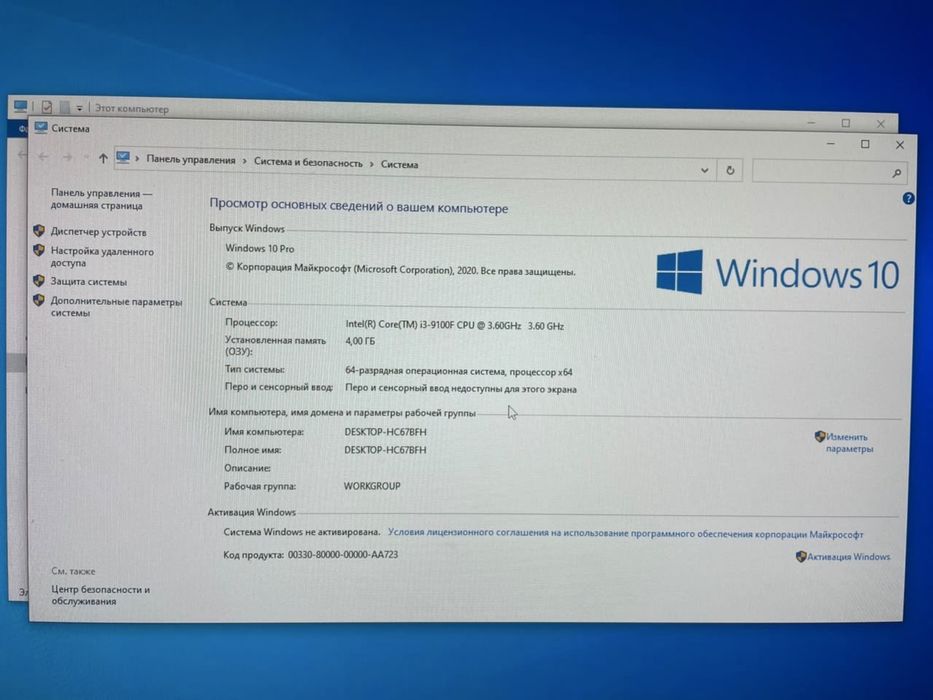Expand the arrow after 'Панель управления' breadcrumb

coord(245,161)
